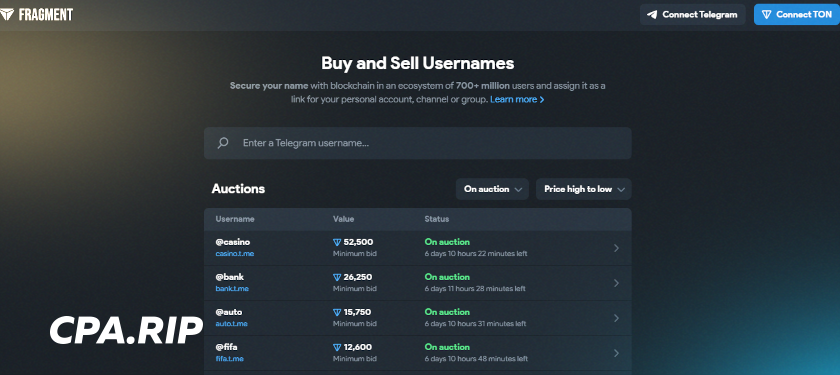Open the auto.t.me link
Screen dimensions: 840x375
coord(231,324)
